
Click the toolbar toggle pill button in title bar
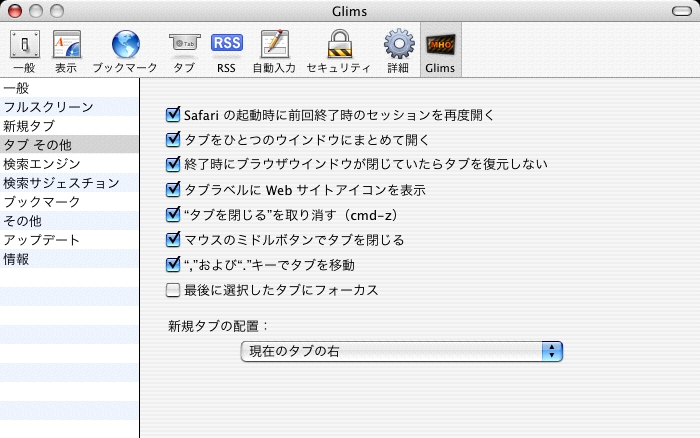[682, 11]
